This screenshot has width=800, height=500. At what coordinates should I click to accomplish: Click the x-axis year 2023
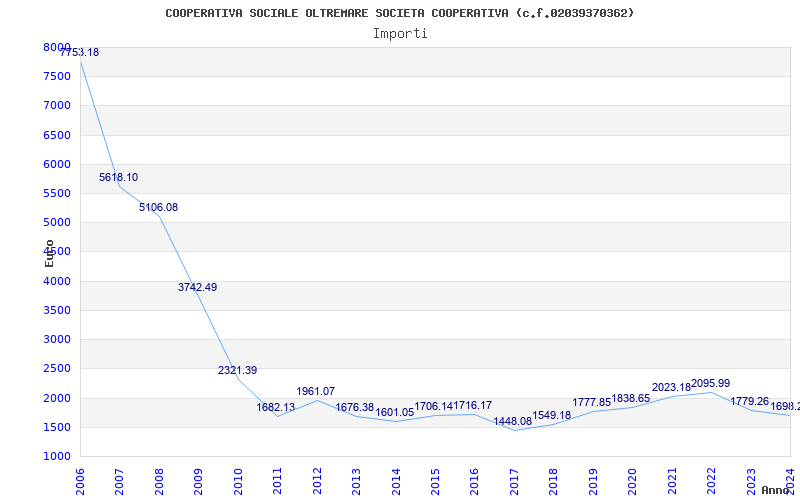[751, 482]
